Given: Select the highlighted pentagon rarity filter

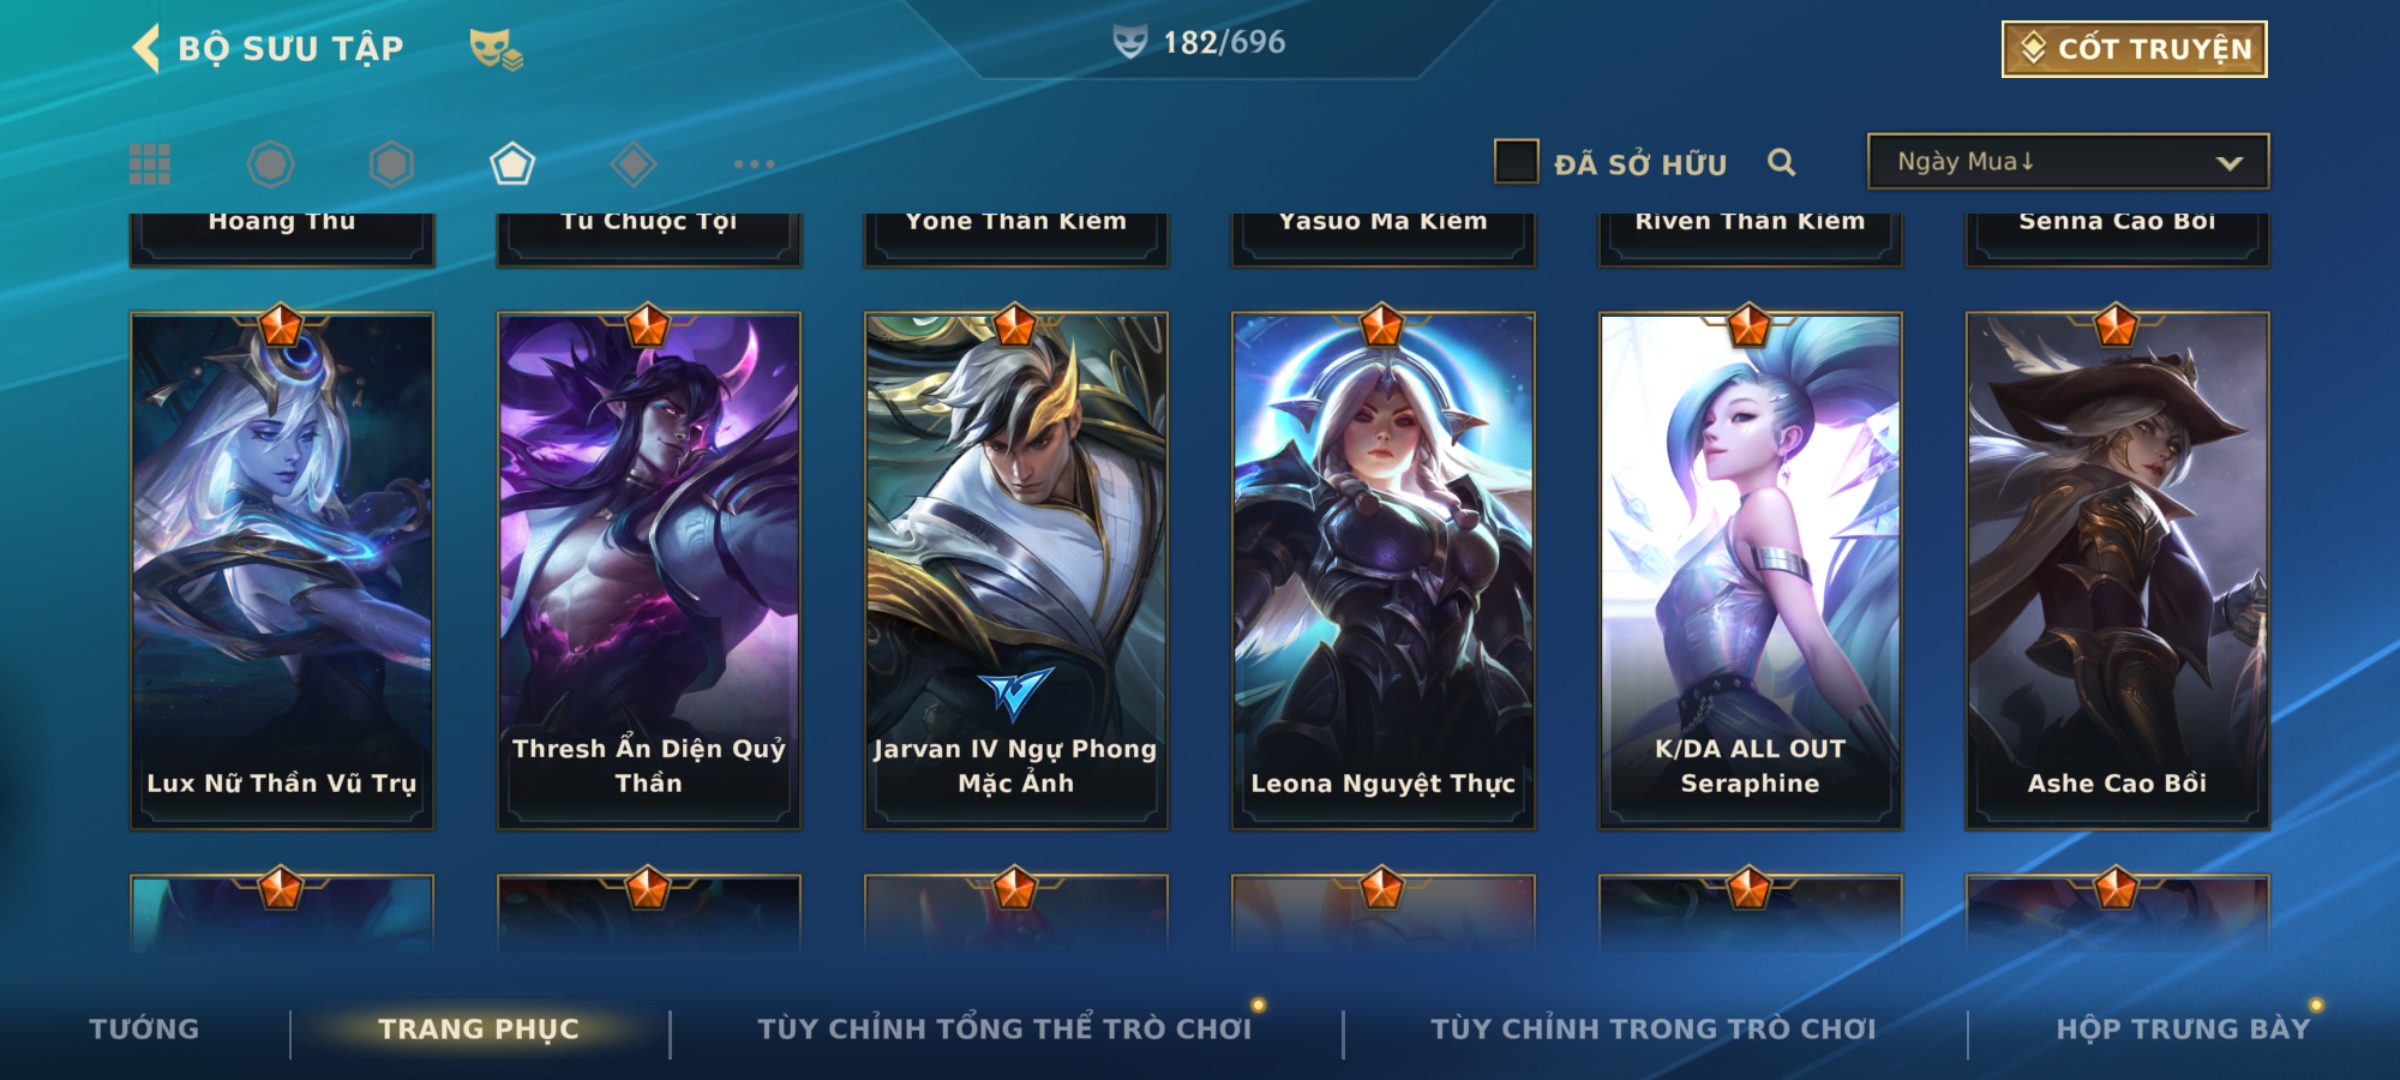Looking at the screenshot, I should (512, 164).
